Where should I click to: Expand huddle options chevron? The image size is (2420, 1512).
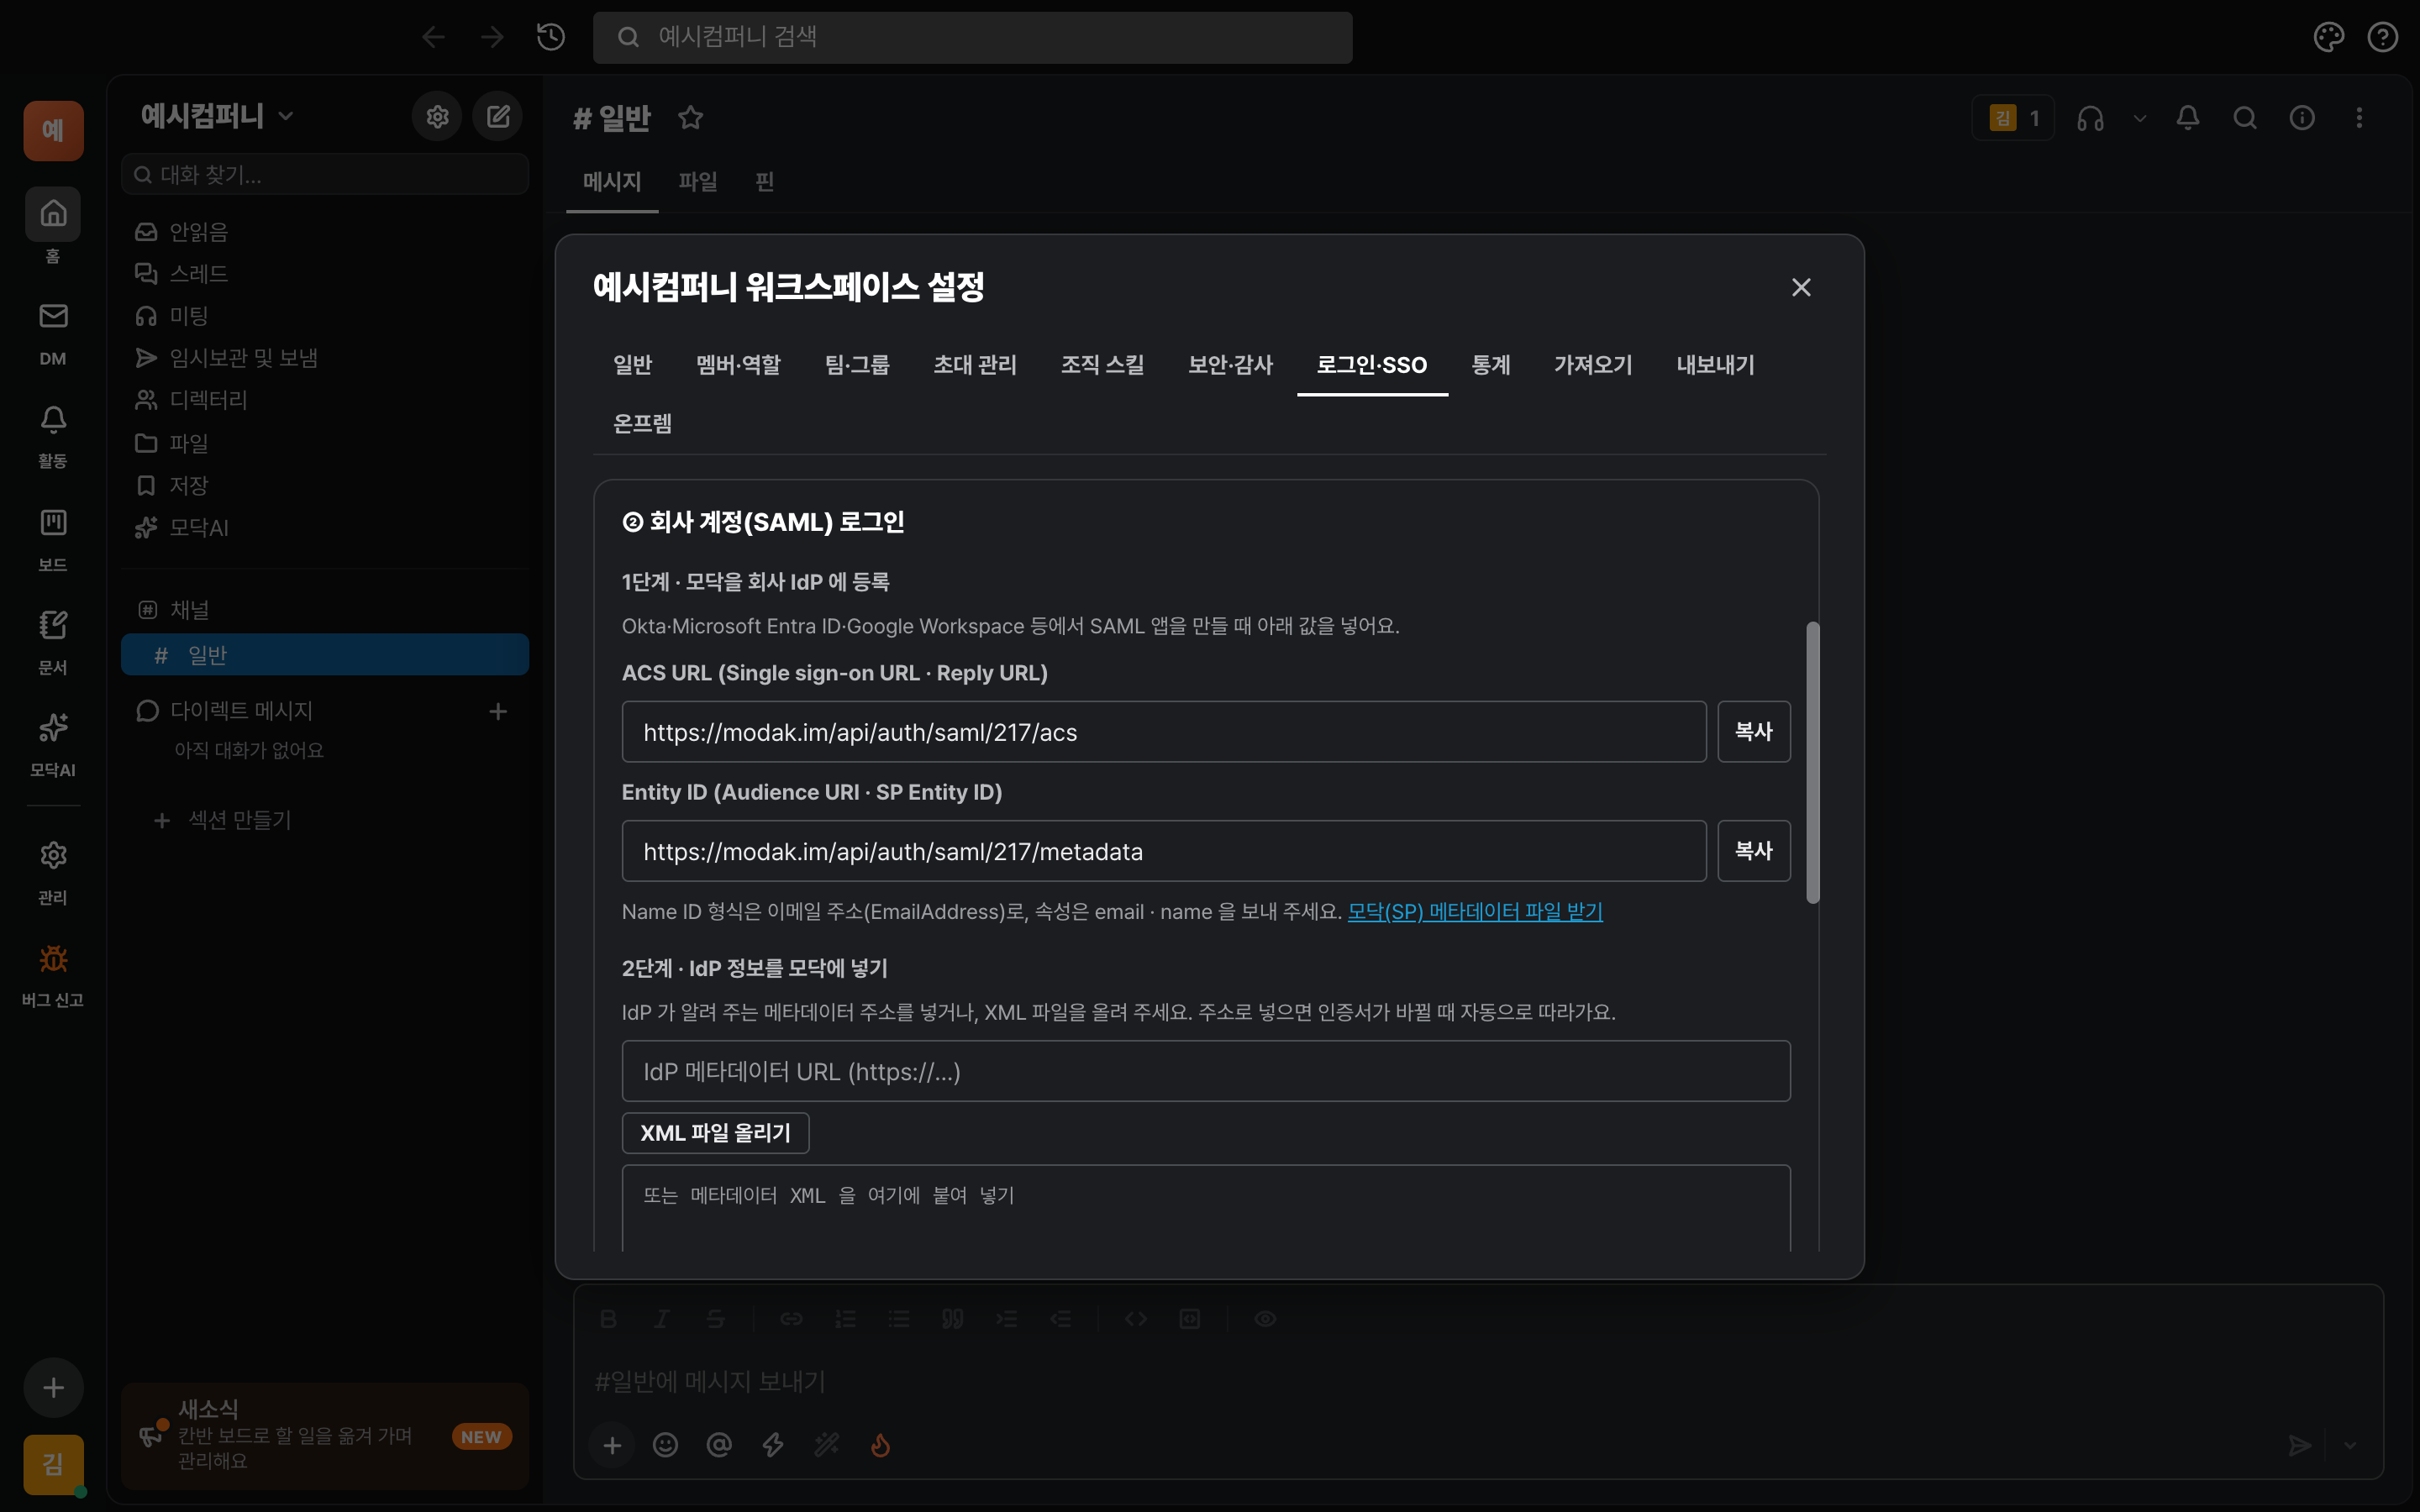click(2139, 118)
